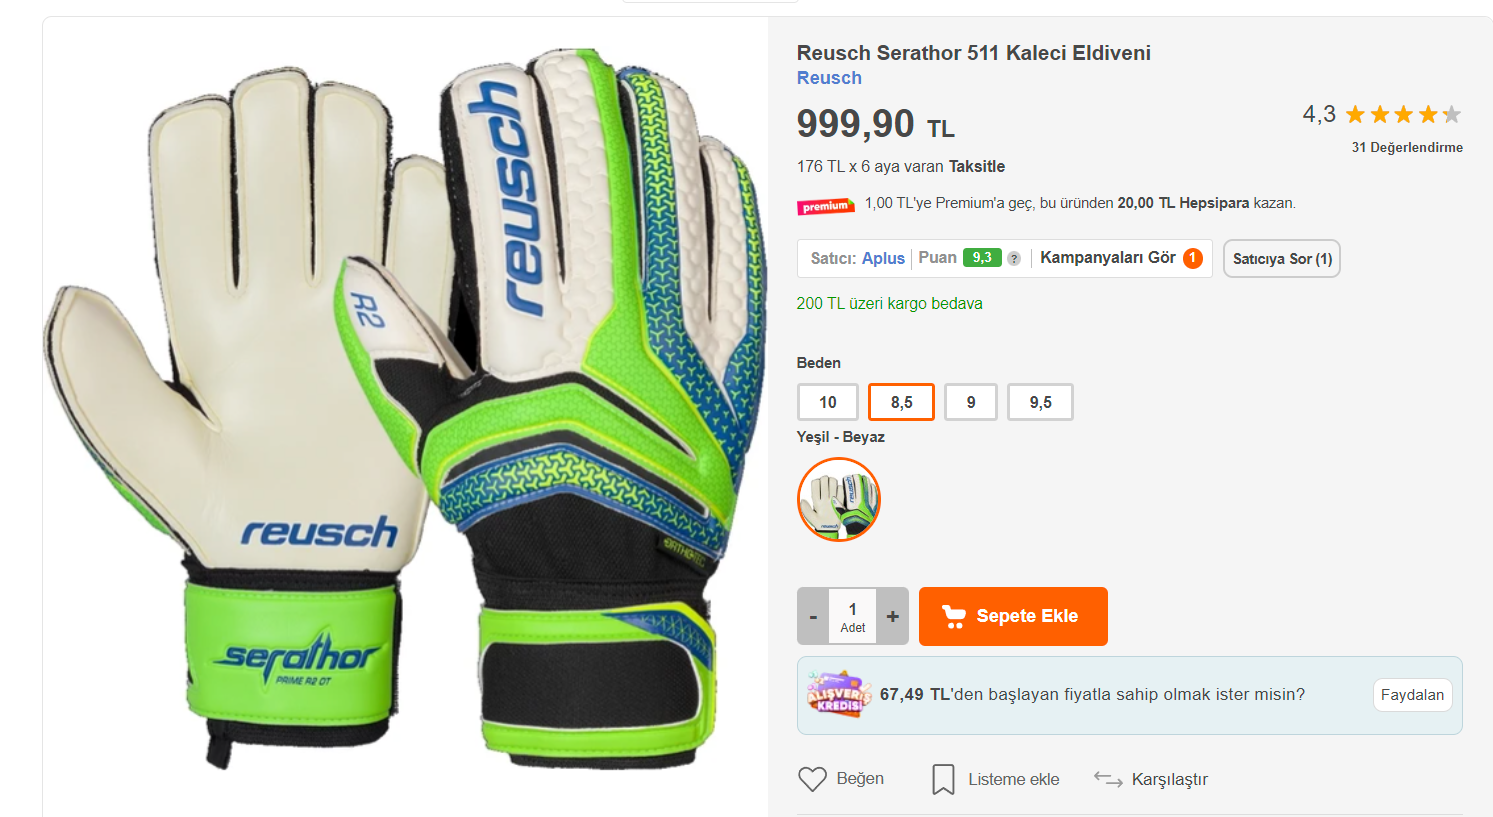Select size 9,5

click(1040, 402)
